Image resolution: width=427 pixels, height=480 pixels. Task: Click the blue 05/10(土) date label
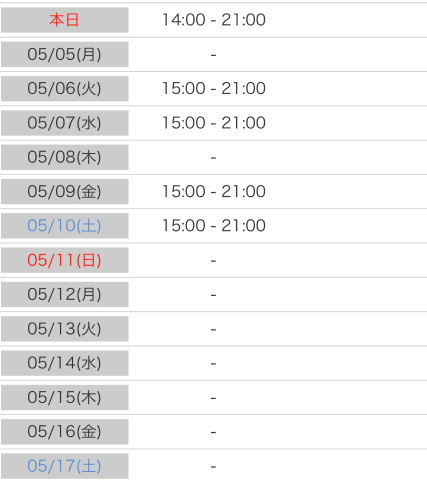click(x=65, y=226)
